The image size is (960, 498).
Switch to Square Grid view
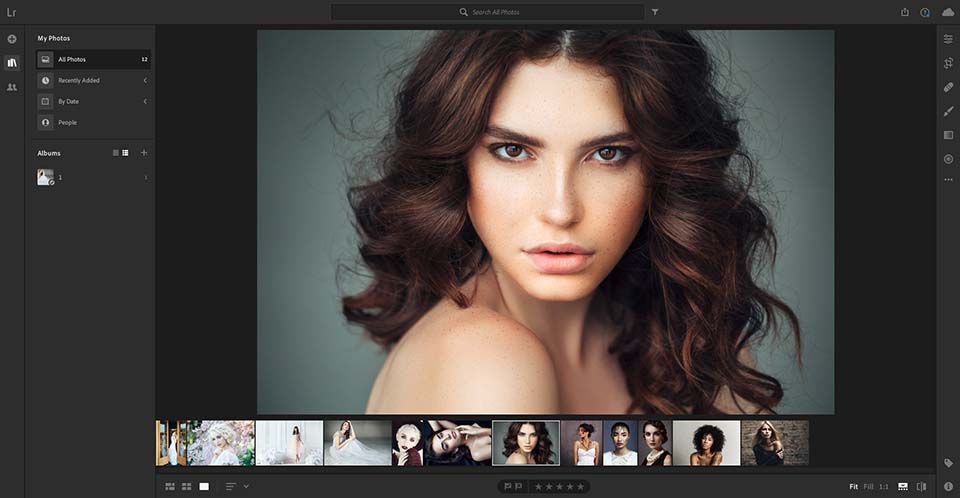coord(187,486)
